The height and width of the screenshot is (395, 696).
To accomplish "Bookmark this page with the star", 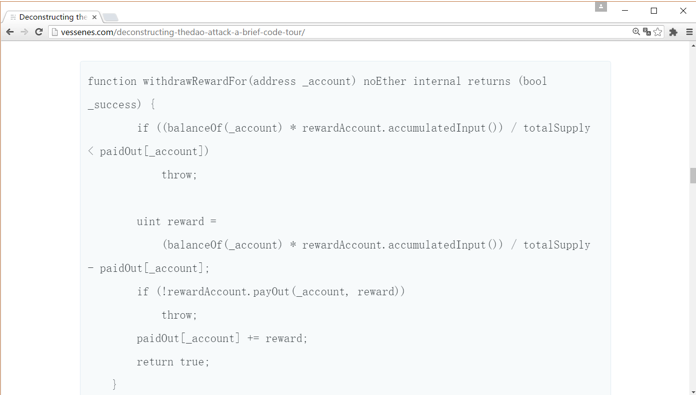I will pyautogui.click(x=658, y=32).
